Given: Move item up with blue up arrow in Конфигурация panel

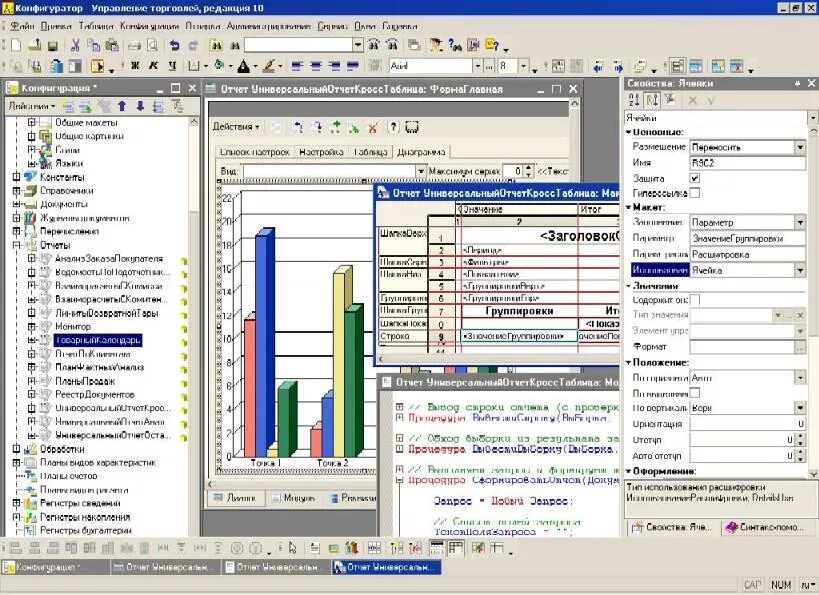Looking at the screenshot, I should 122,107.
